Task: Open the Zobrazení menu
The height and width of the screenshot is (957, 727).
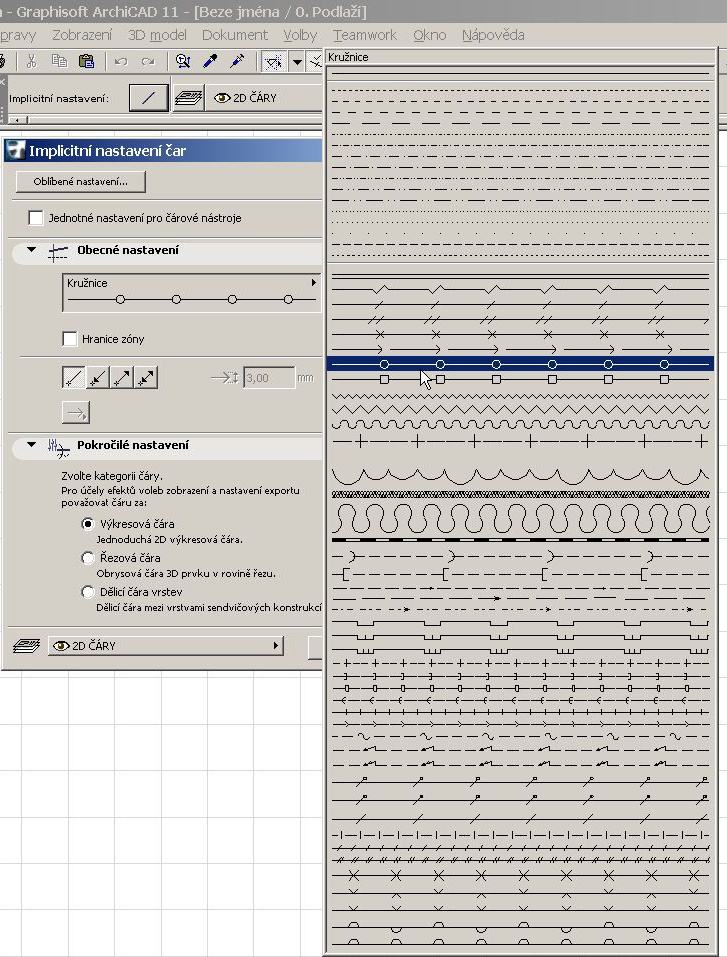Action: (x=82, y=35)
